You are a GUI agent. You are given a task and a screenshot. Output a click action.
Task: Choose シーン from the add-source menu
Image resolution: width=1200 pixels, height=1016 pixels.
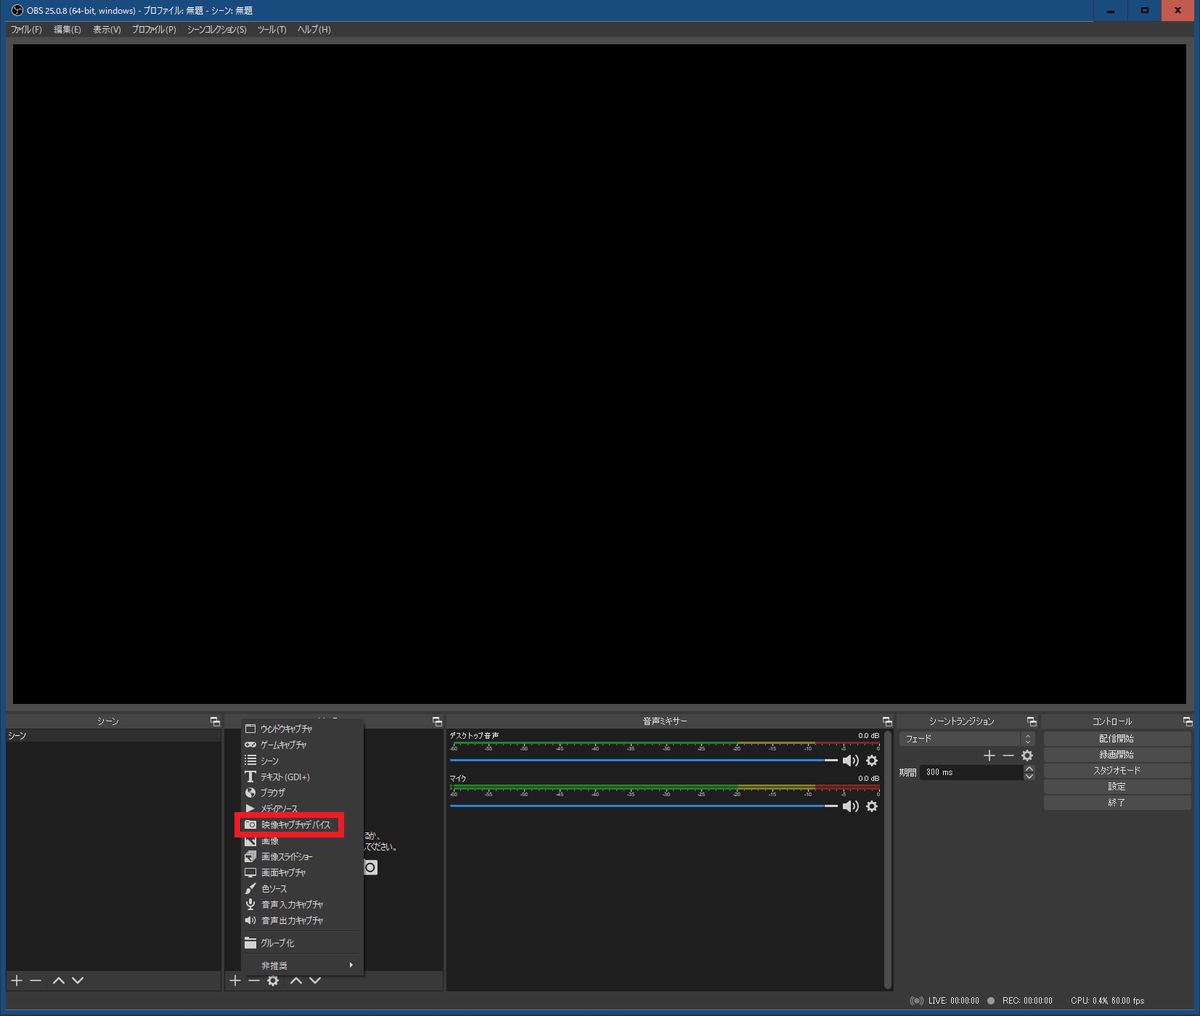[301, 761]
